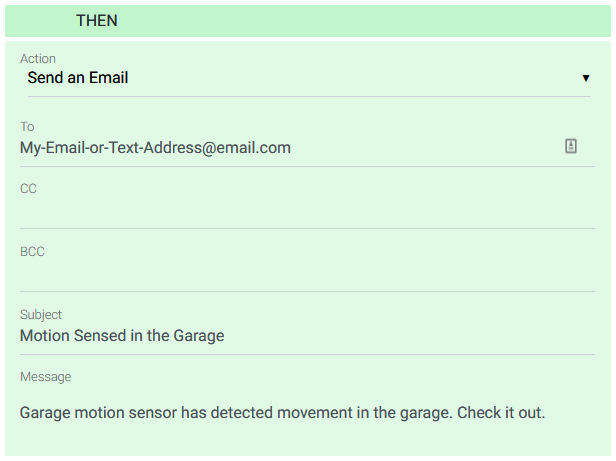616x461 pixels.
Task: Click into the empty CC field
Action: (300, 211)
